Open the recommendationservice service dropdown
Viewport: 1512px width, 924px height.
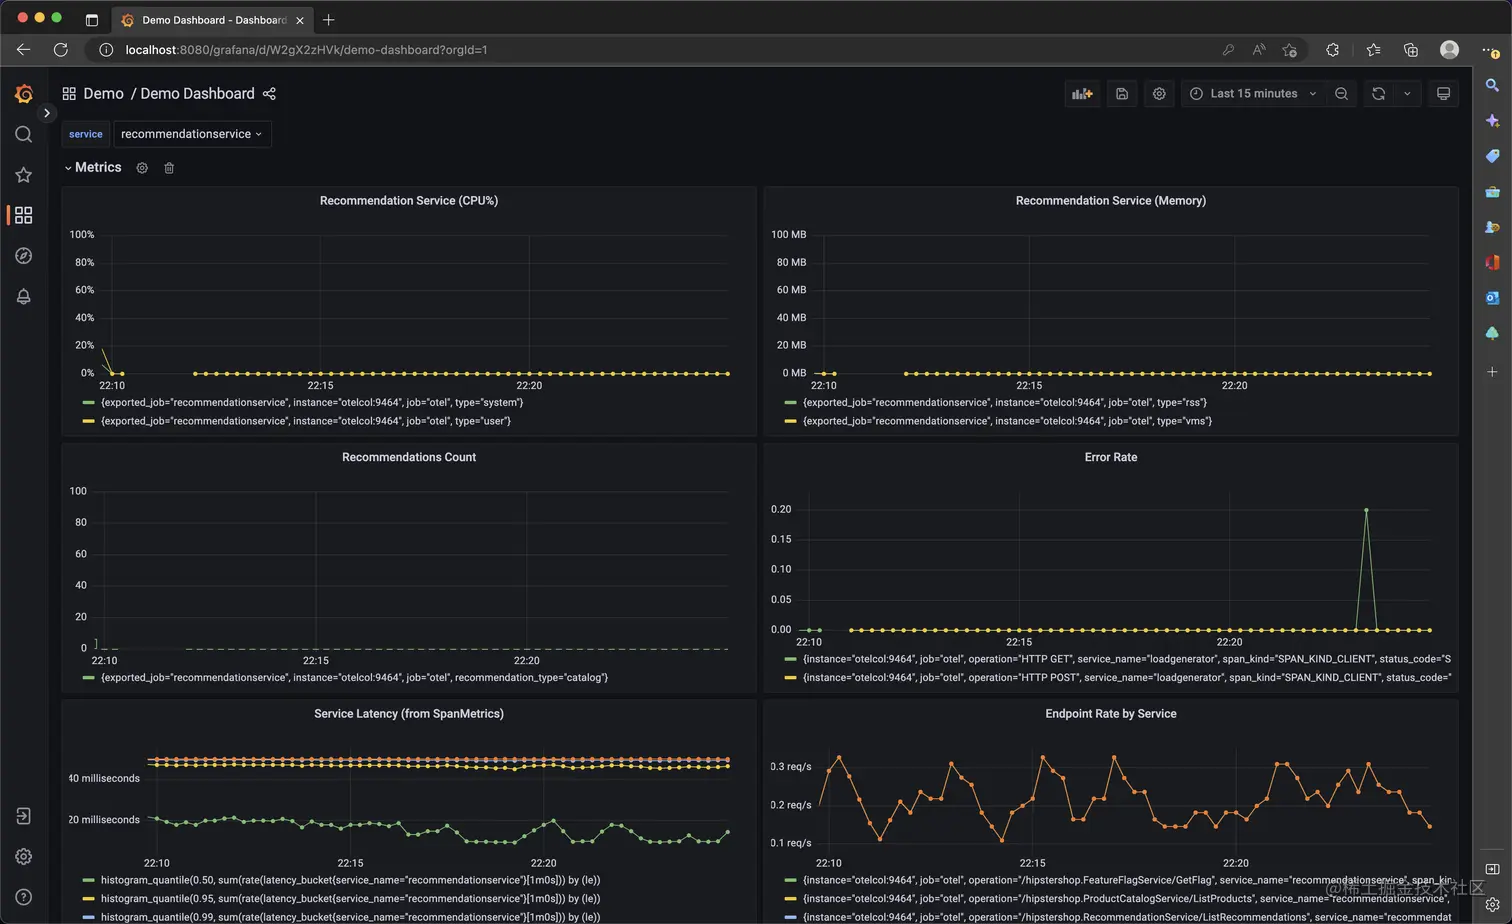pyautogui.click(x=192, y=134)
